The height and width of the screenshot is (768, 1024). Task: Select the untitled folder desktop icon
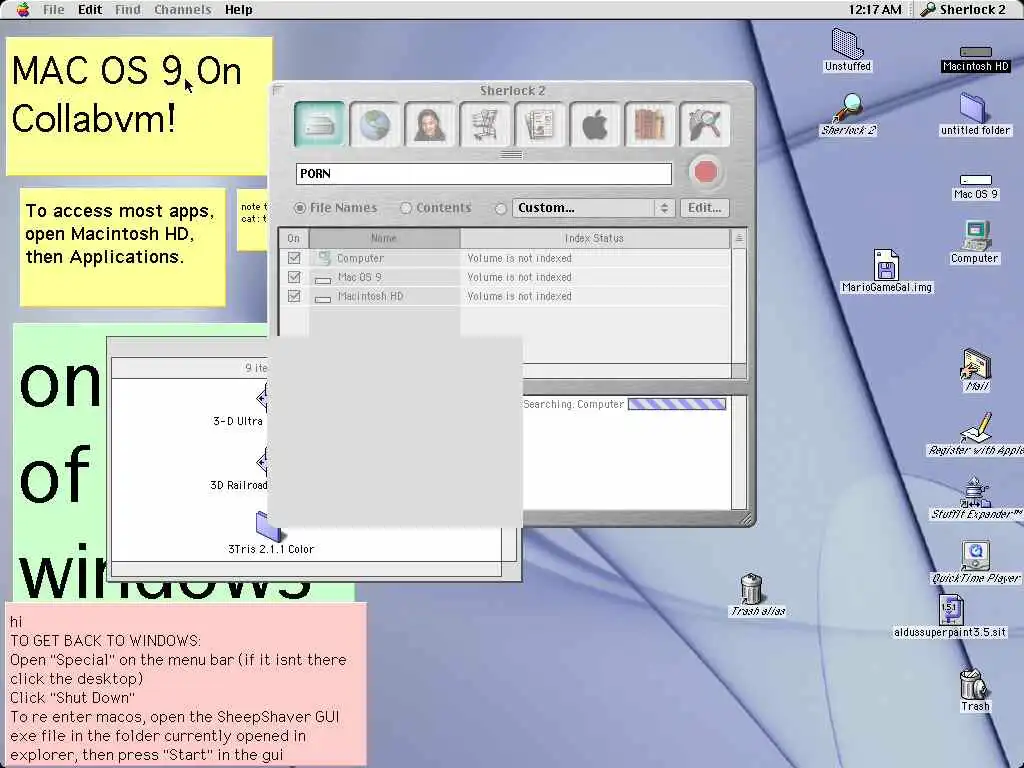pos(975,114)
